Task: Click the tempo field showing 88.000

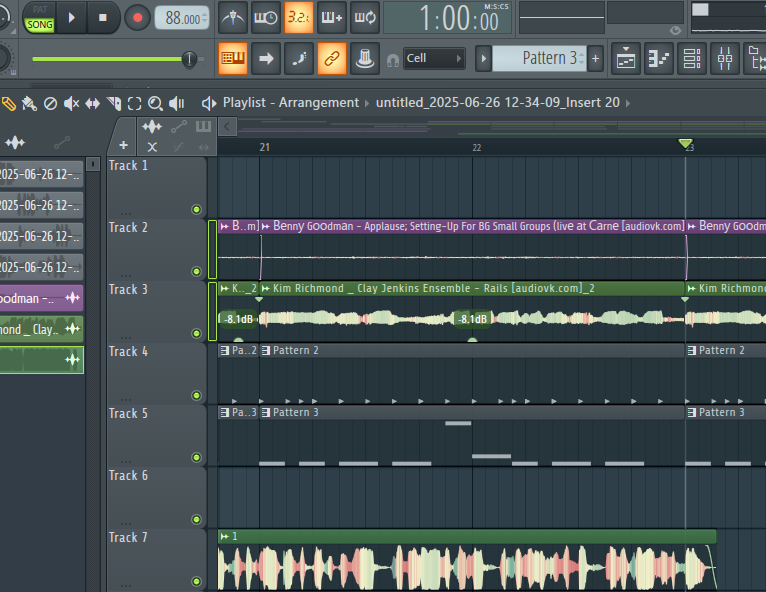Action: tap(182, 18)
